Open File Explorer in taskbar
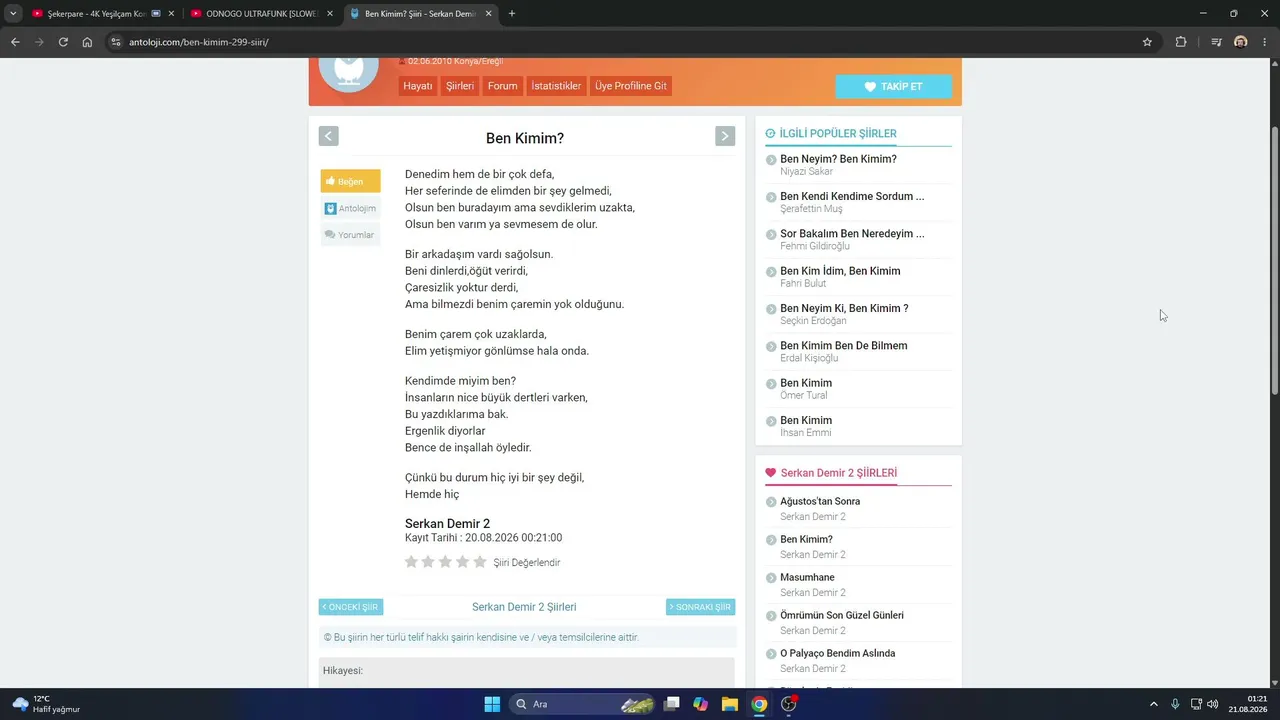Viewport: 1280px width, 720px height. pyautogui.click(x=730, y=704)
